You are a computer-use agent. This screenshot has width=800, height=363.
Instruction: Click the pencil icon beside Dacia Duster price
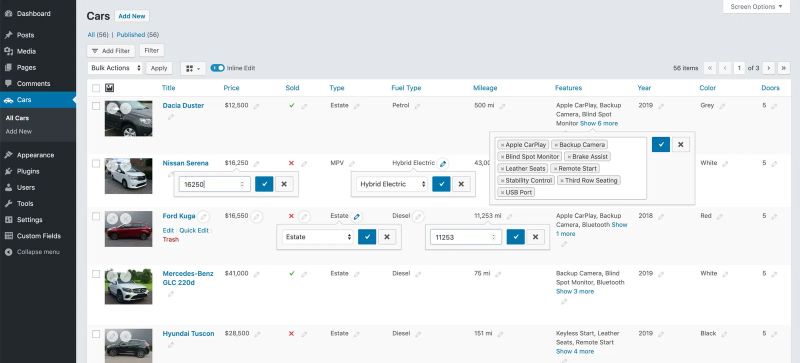(256, 106)
